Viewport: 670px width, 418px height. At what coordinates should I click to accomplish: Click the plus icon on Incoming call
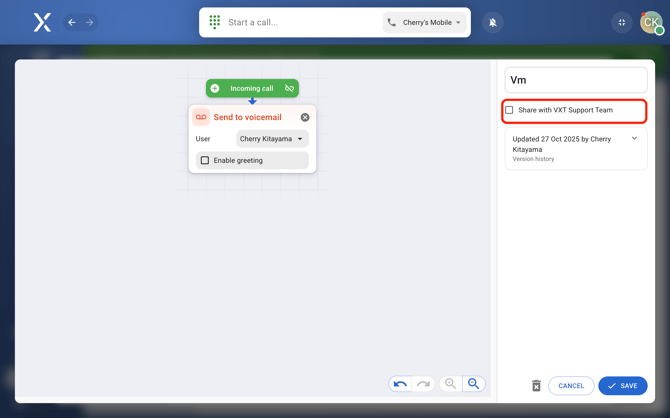[215, 88]
